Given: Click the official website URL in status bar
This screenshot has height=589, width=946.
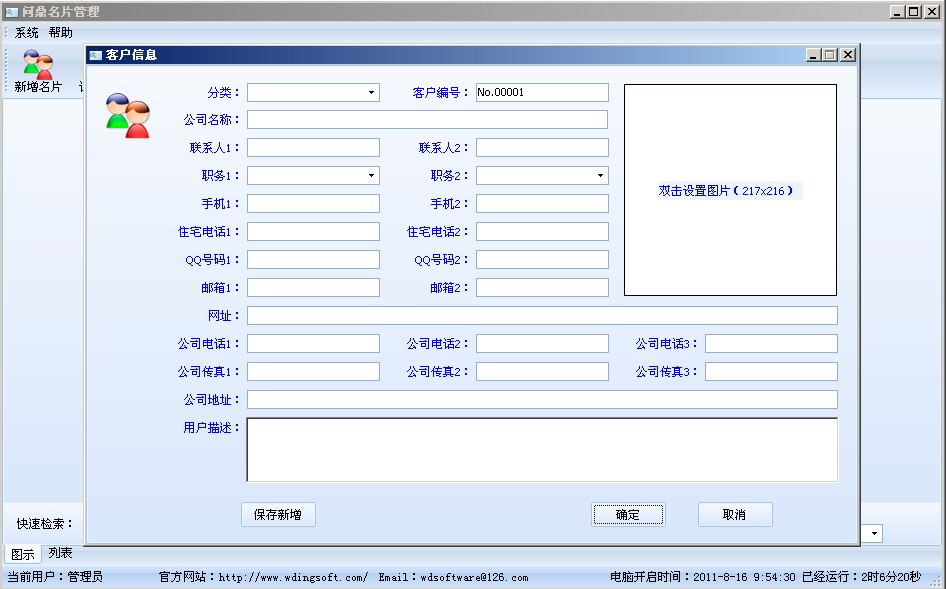Looking at the screenshot, I should [293, 578].
